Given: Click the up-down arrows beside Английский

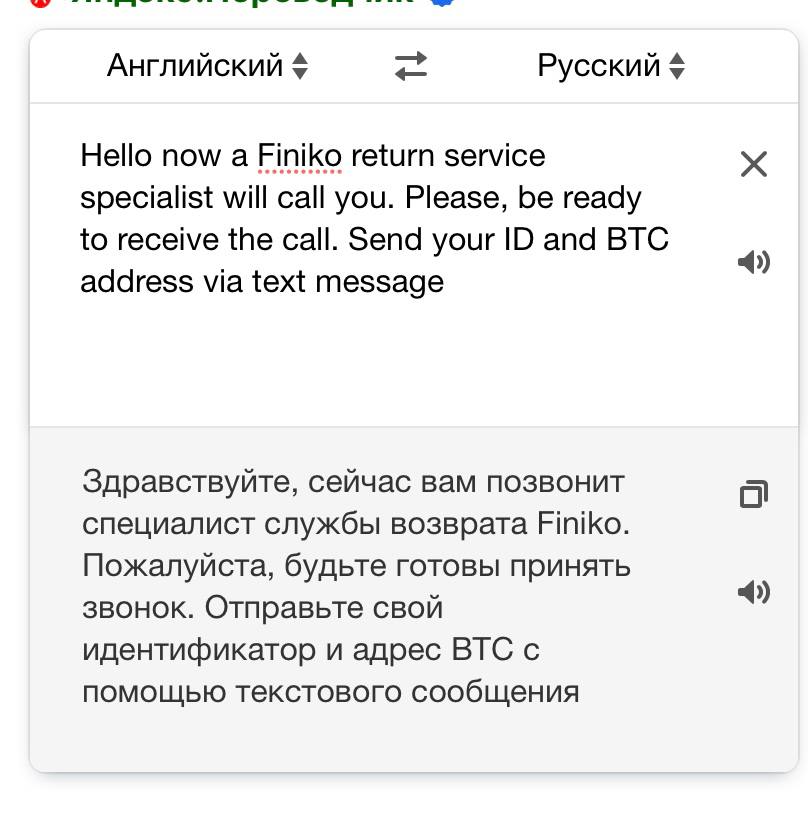Looking at the screenshot, I should tap(300, 66).
